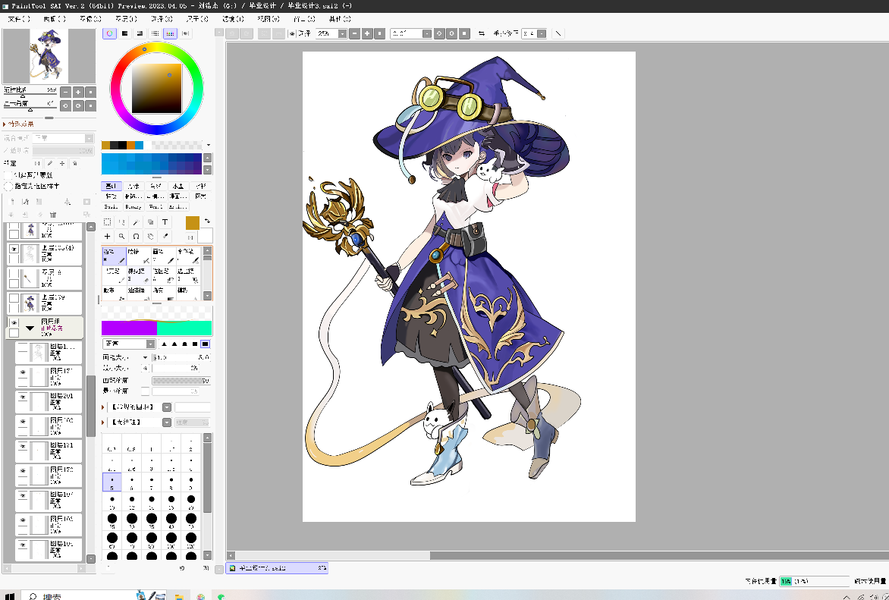Viewport: 889px width, 600px height.
Task: Pick the blue swatch in color history
Action: (139, 145)
